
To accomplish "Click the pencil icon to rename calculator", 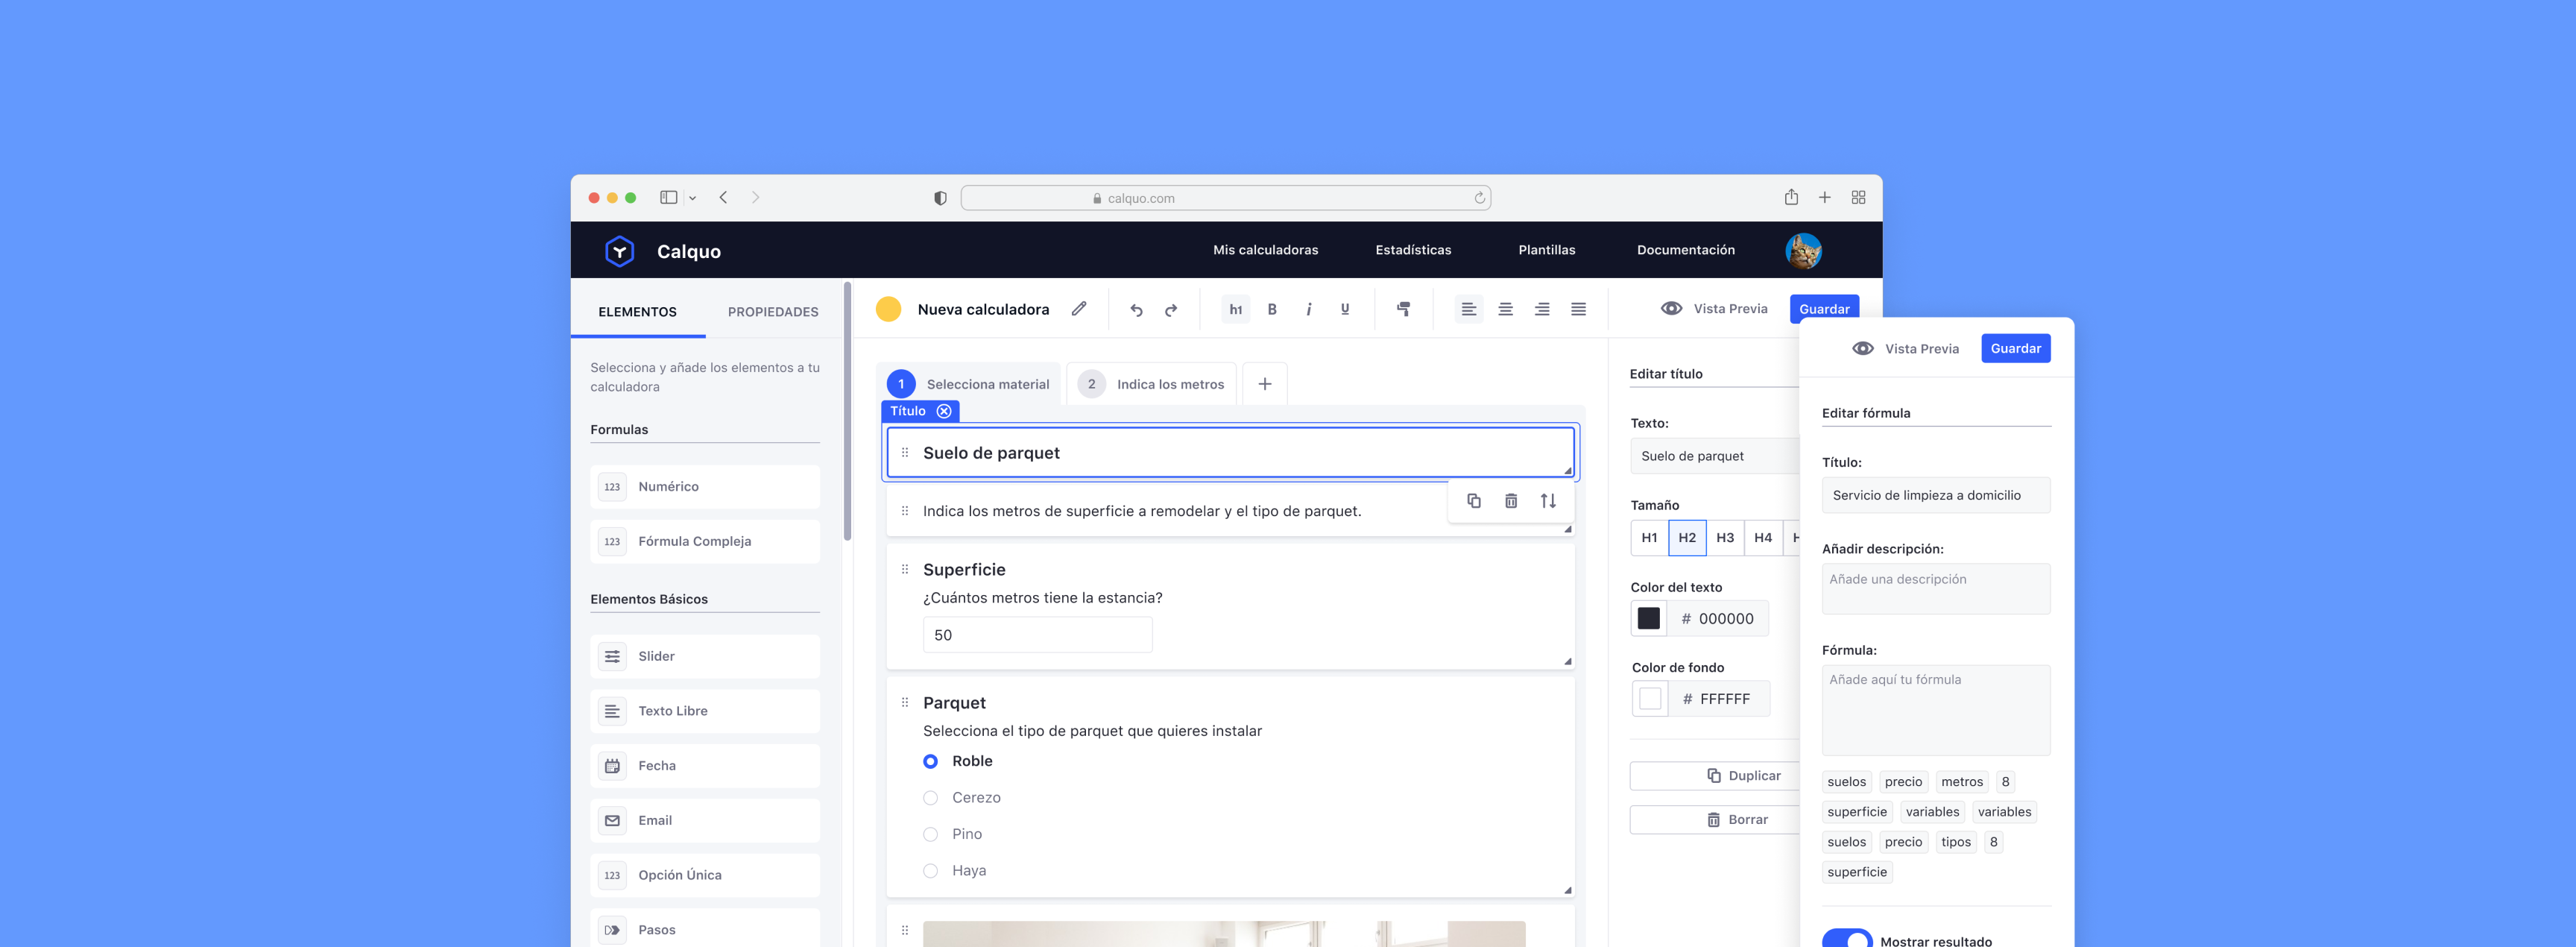I will [x=1079, y=309].
